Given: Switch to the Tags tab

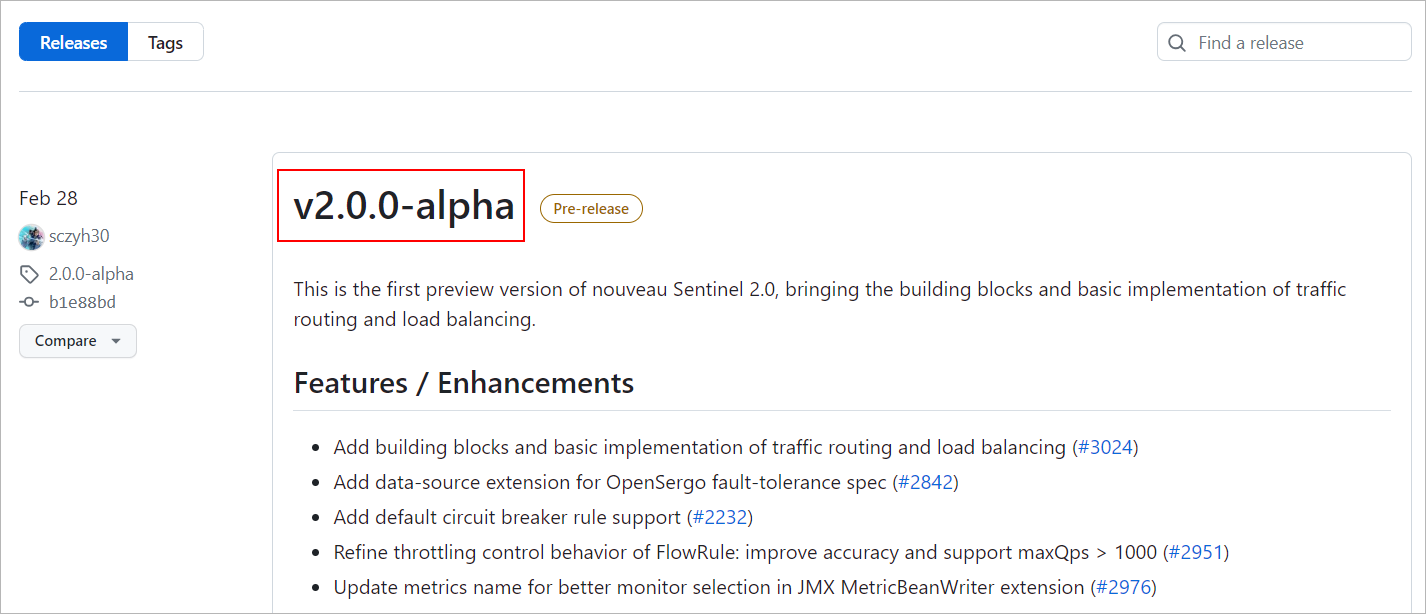Looking at the screenshot, I should coord(165,43).
